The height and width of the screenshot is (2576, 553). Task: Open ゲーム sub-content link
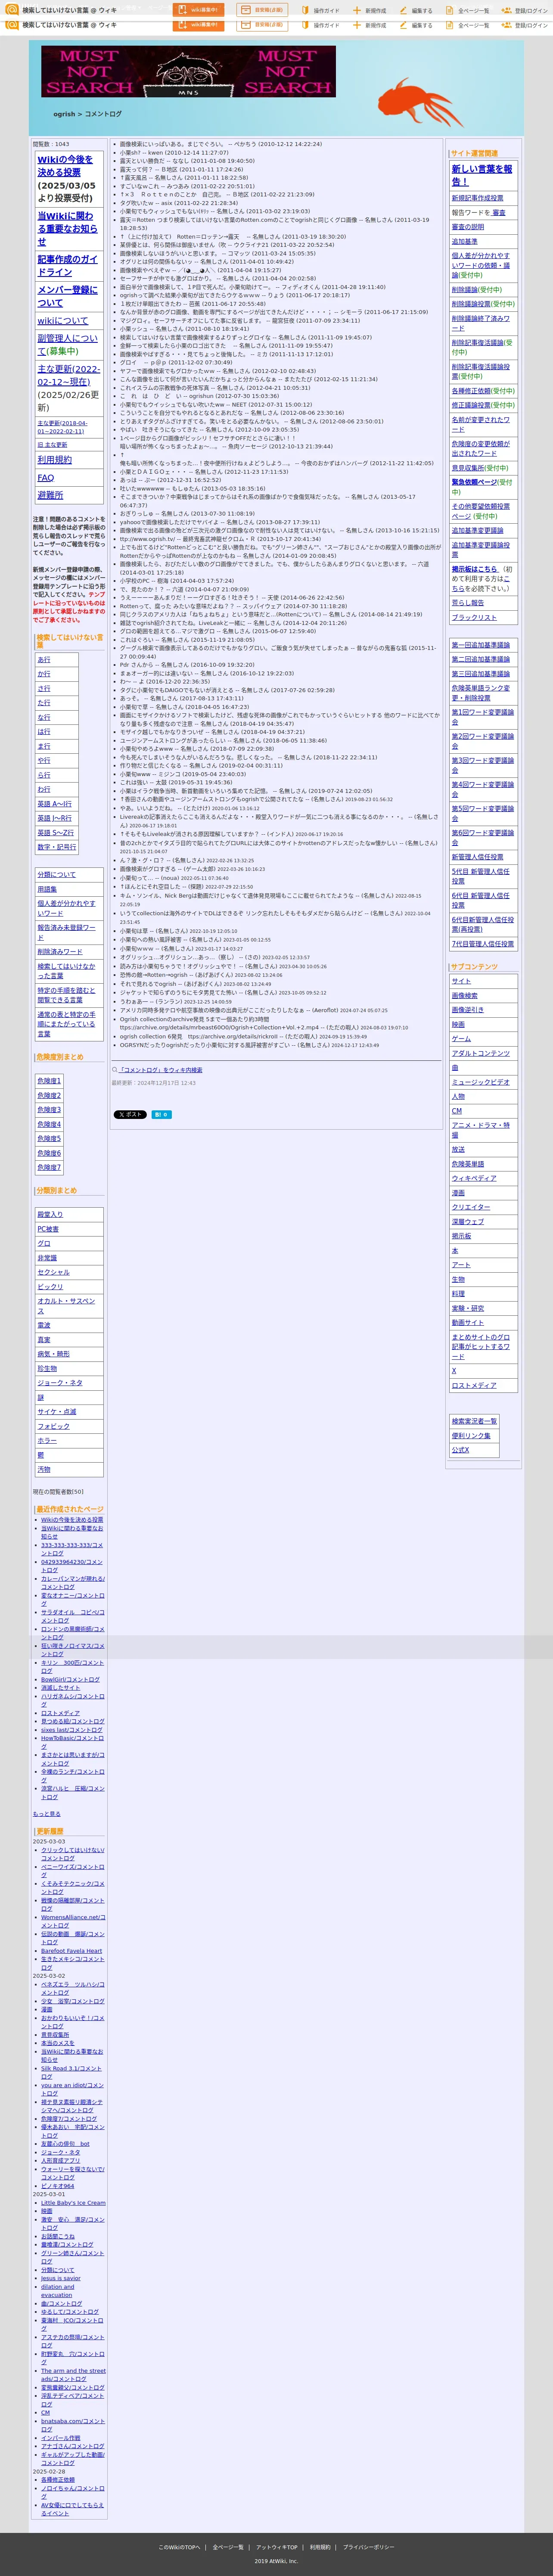tap(460, 1039)
